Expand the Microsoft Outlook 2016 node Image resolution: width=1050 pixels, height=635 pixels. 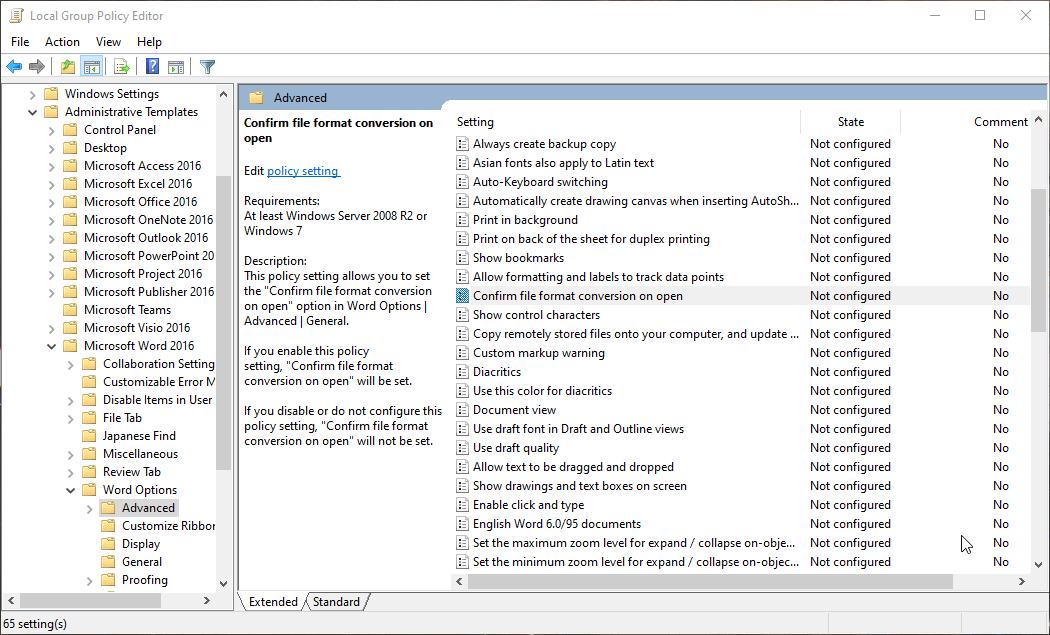(52, 238)
